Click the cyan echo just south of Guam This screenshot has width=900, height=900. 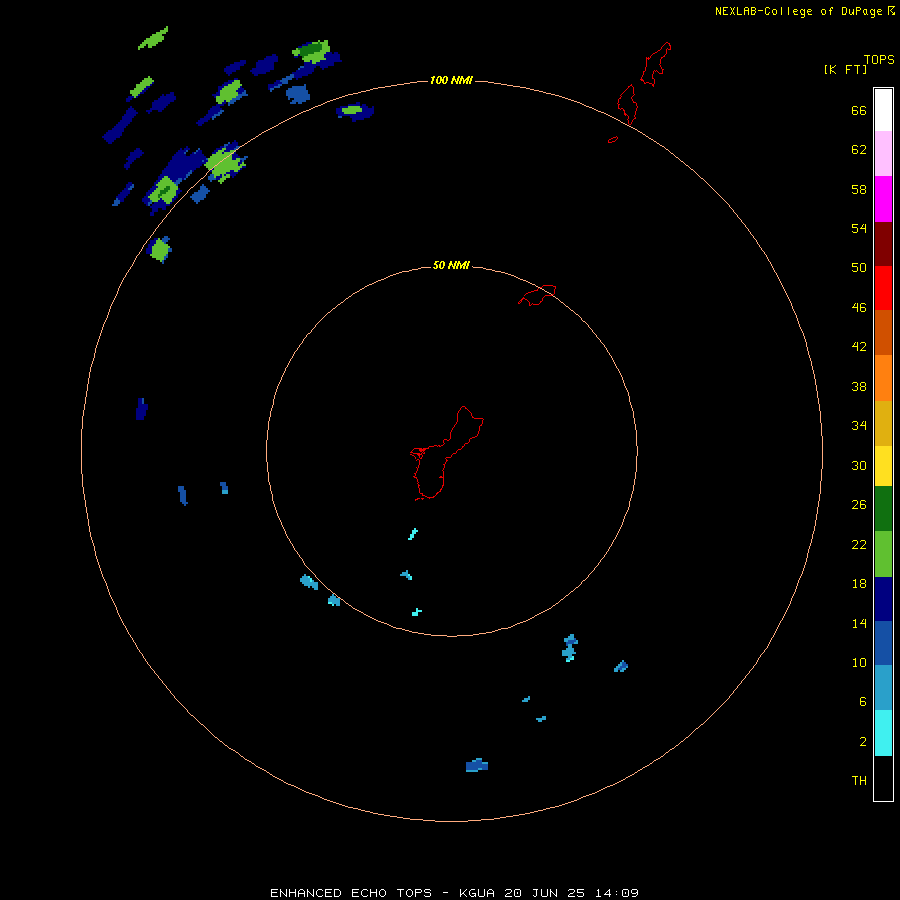pyautogui.click(x=413, y=534)
